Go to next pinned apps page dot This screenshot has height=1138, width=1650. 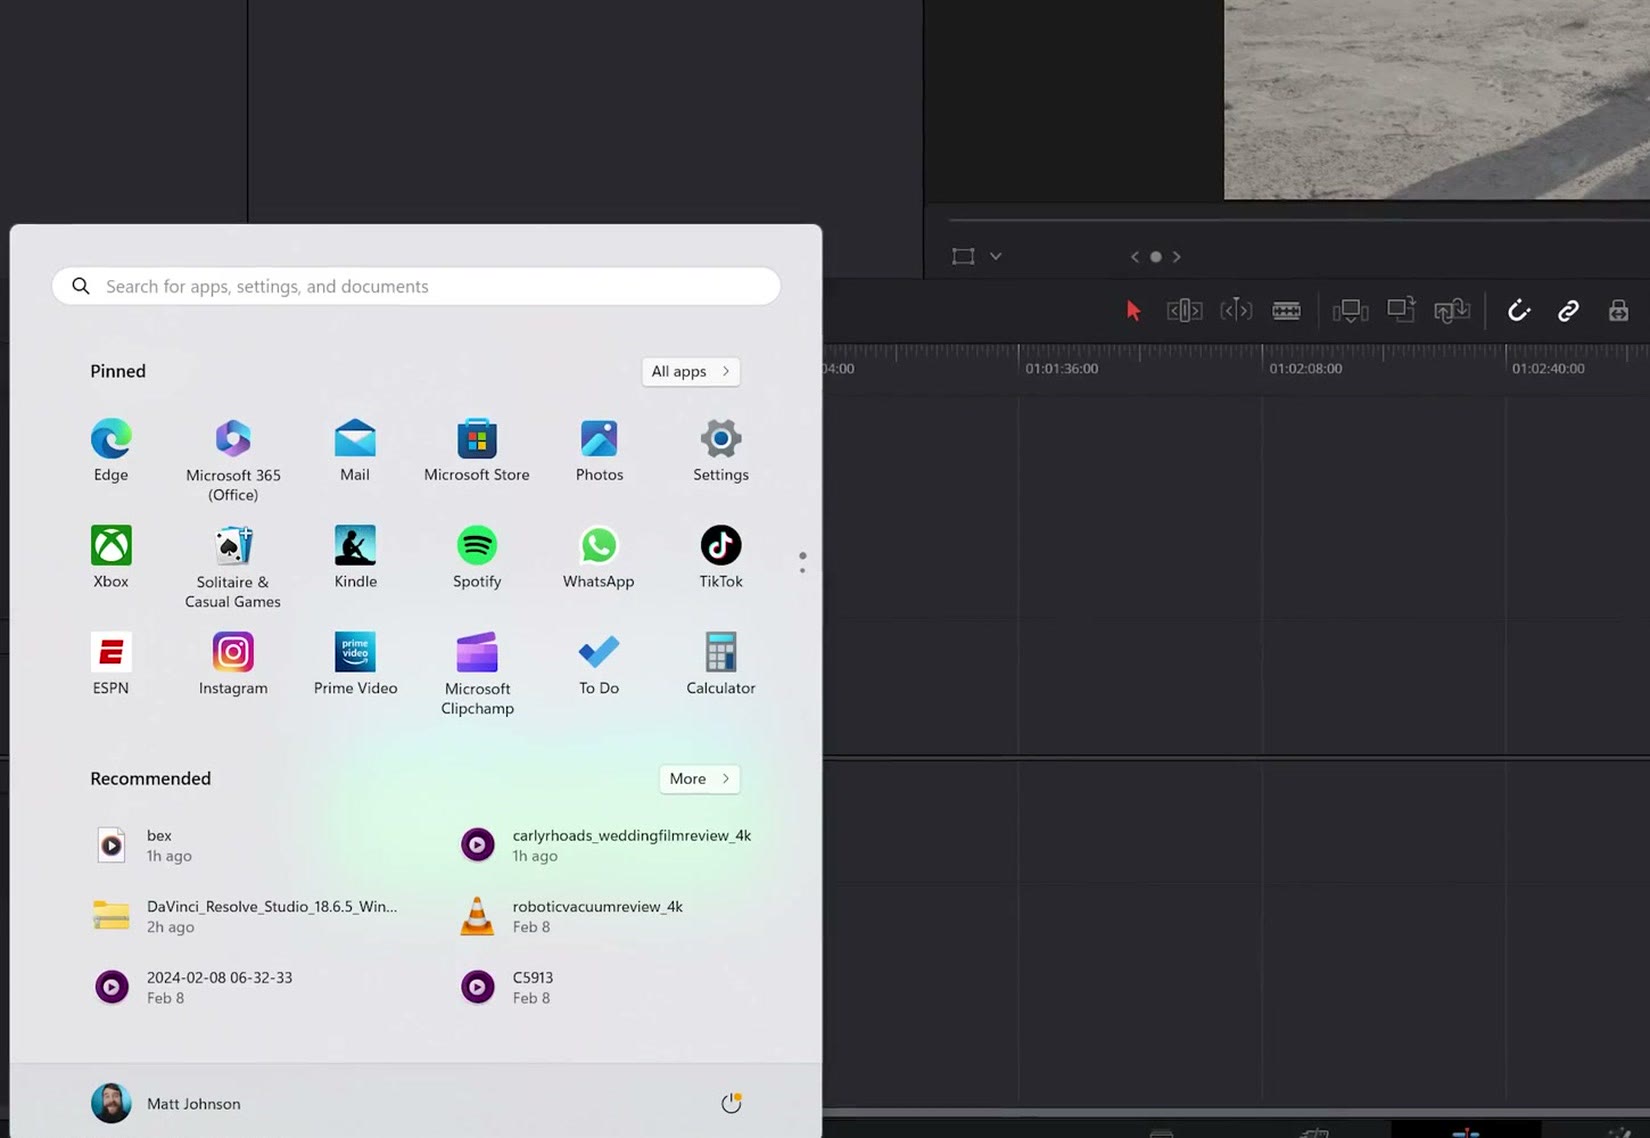tap(802, 570)
